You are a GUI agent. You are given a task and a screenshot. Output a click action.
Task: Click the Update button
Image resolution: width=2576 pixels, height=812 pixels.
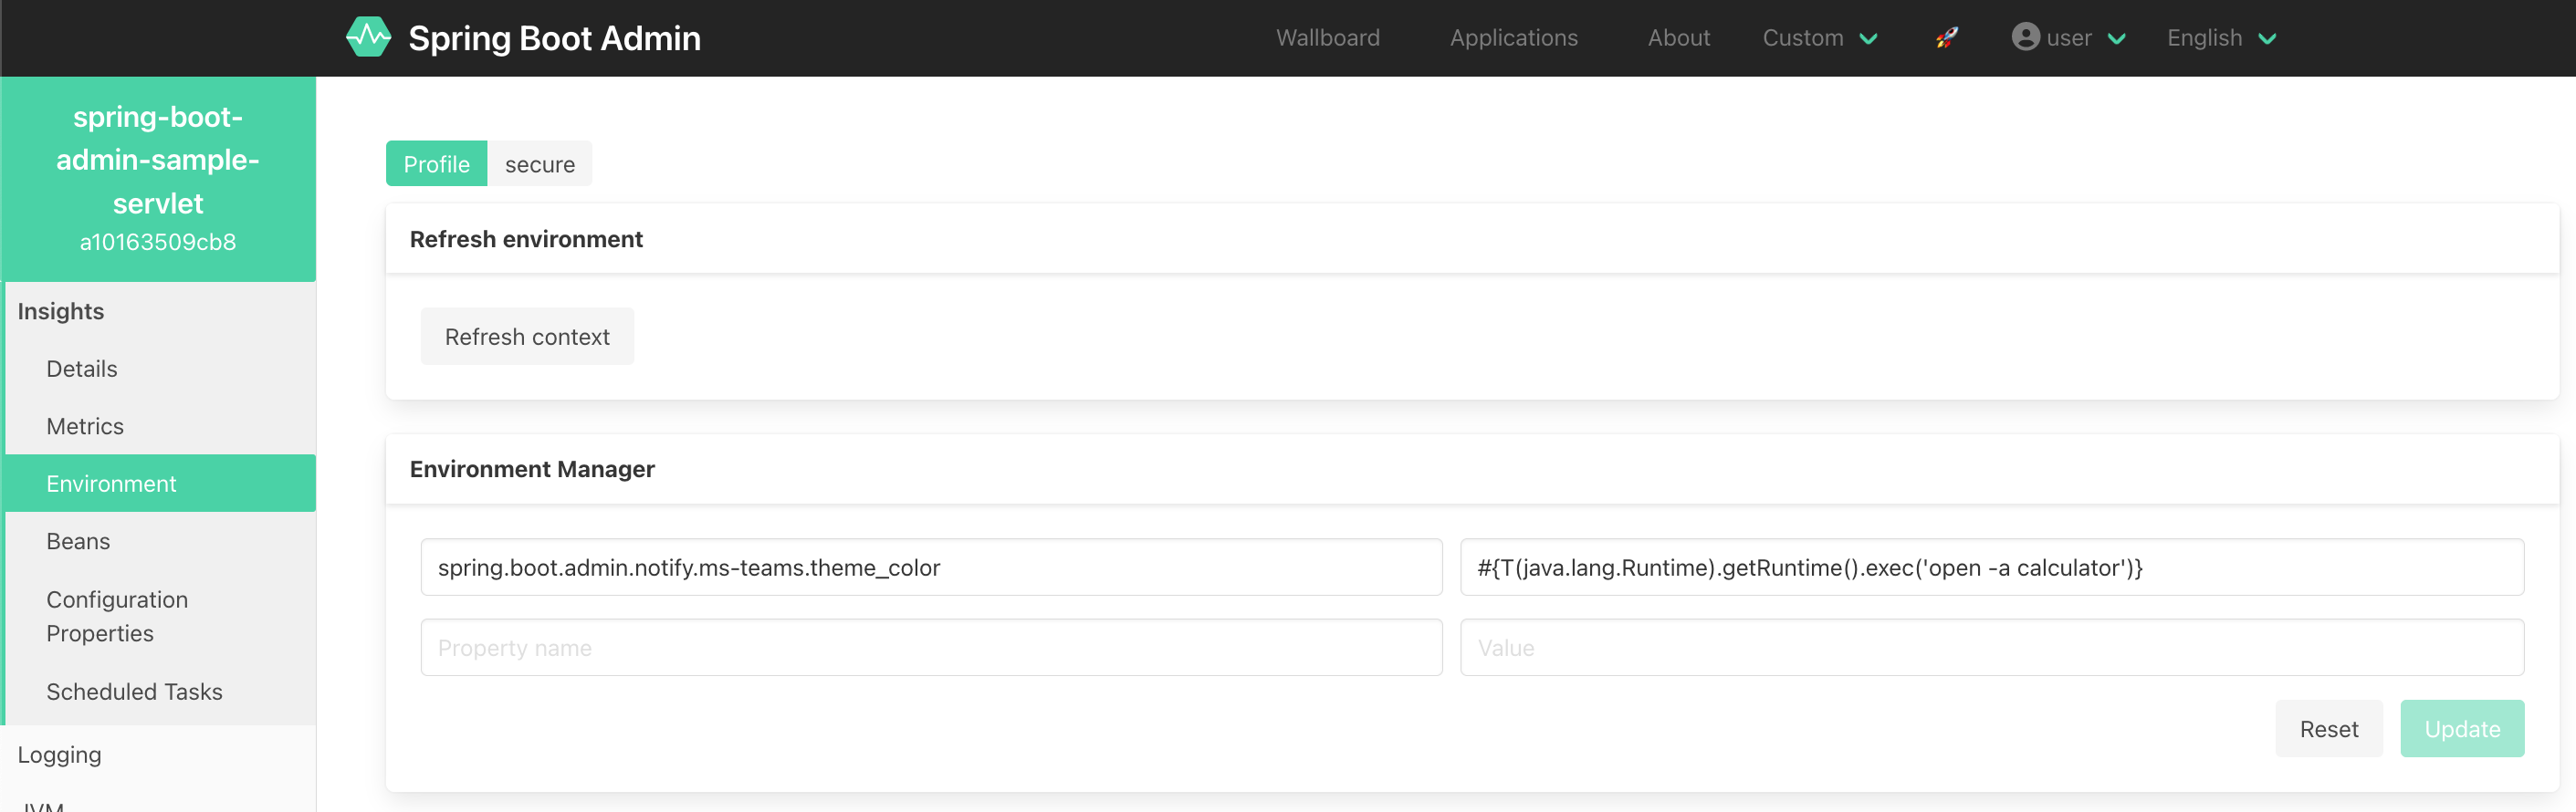pyautogui.click(x=2461, y=729)
